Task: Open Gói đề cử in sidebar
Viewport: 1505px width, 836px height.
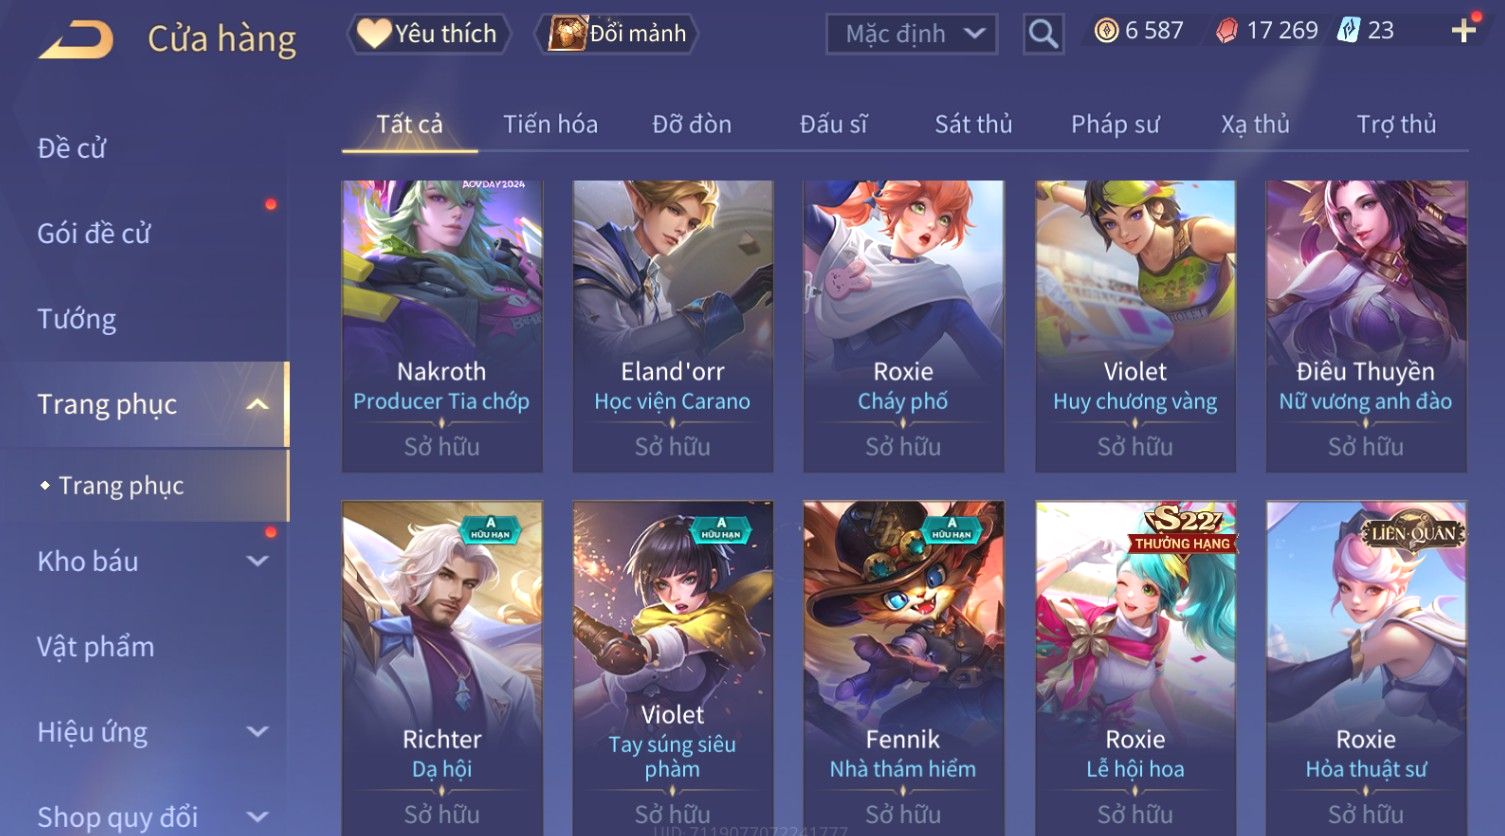Action: pos(94,234)
